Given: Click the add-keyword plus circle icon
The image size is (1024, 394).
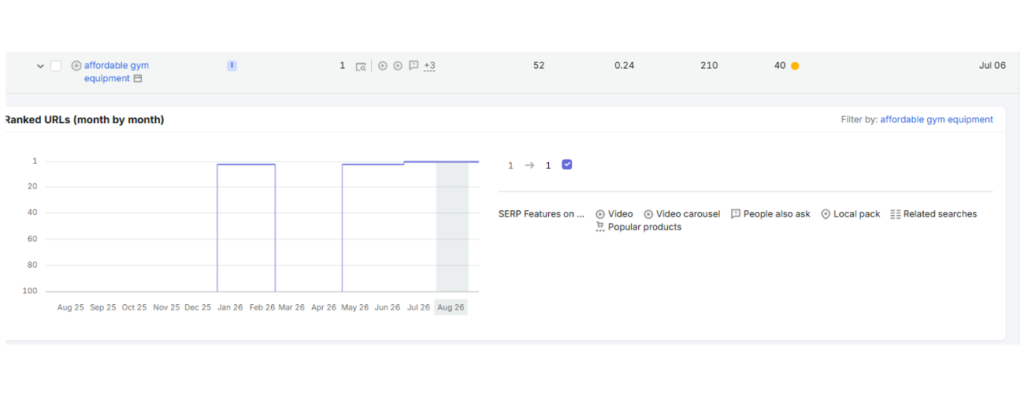Looking at the screenshot, I should 76,65.
